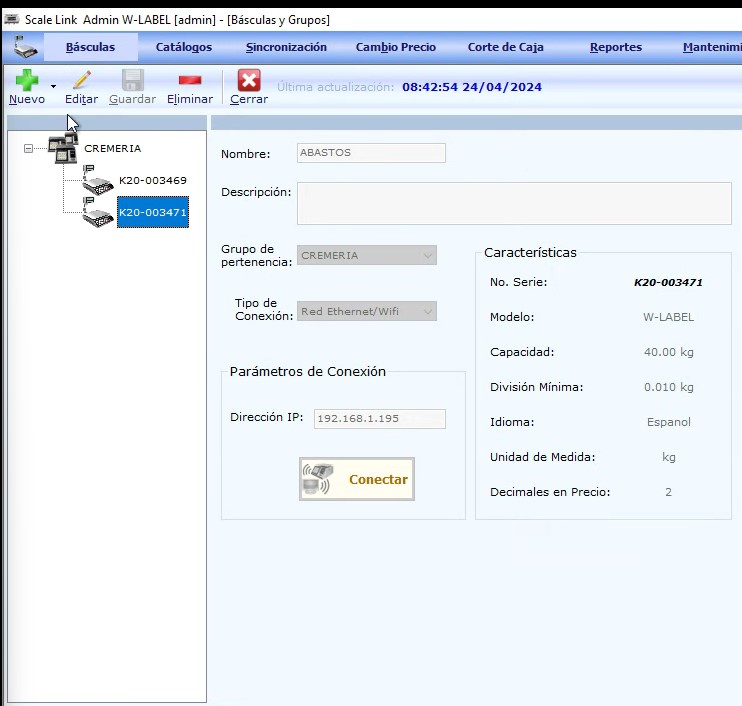Click the Conectar button
The height and width of the screenshot is (706, 742).
click(x=357, y=479)
